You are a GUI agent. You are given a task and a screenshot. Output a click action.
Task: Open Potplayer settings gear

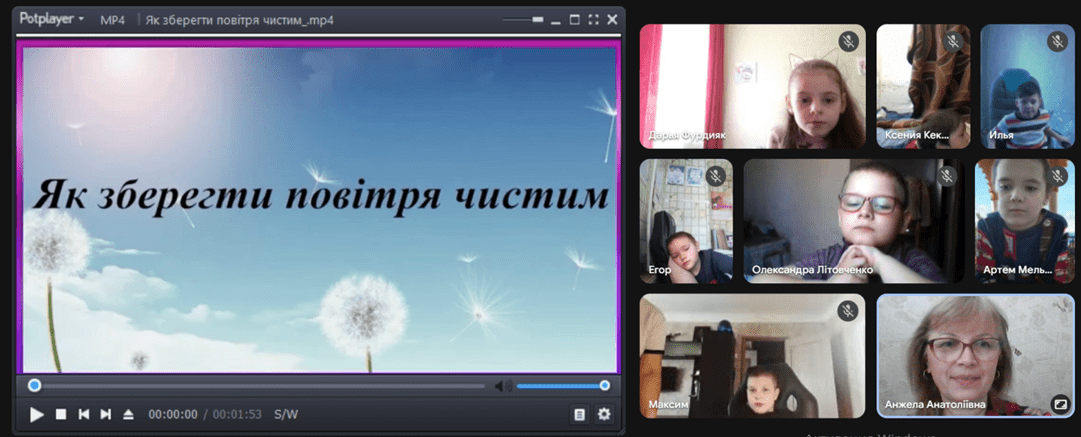[604, 414]
